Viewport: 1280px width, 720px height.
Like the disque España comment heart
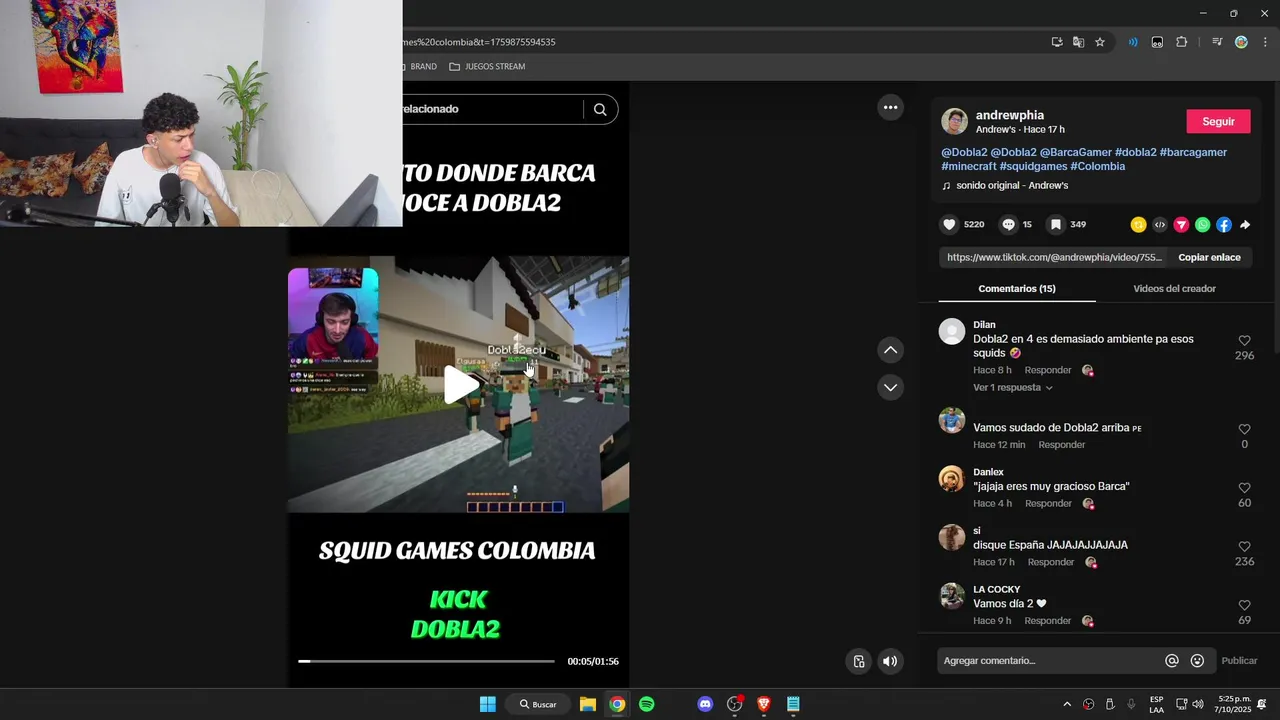[1244, 547]
